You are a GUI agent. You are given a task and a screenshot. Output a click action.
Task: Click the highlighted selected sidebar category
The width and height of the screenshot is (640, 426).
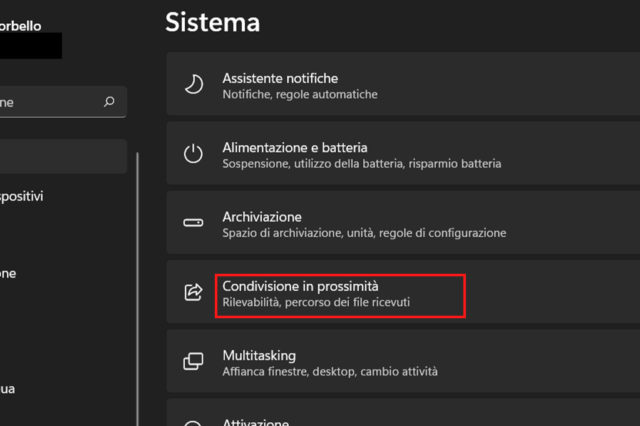tap(60, 156)
